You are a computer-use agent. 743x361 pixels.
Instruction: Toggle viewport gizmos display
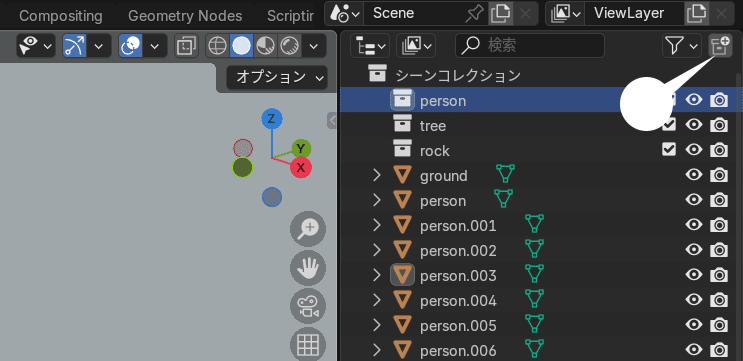(x=74, y=46)
